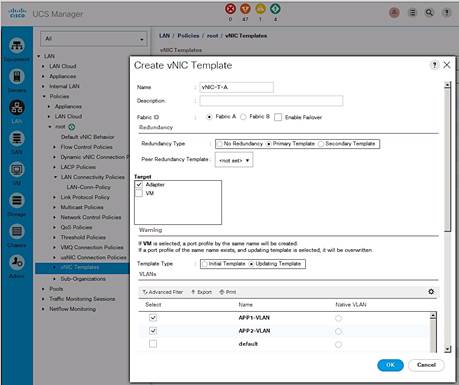Collapse the root tree node
459x385 pixels.
pyautogui.click(x=50, y=127)
